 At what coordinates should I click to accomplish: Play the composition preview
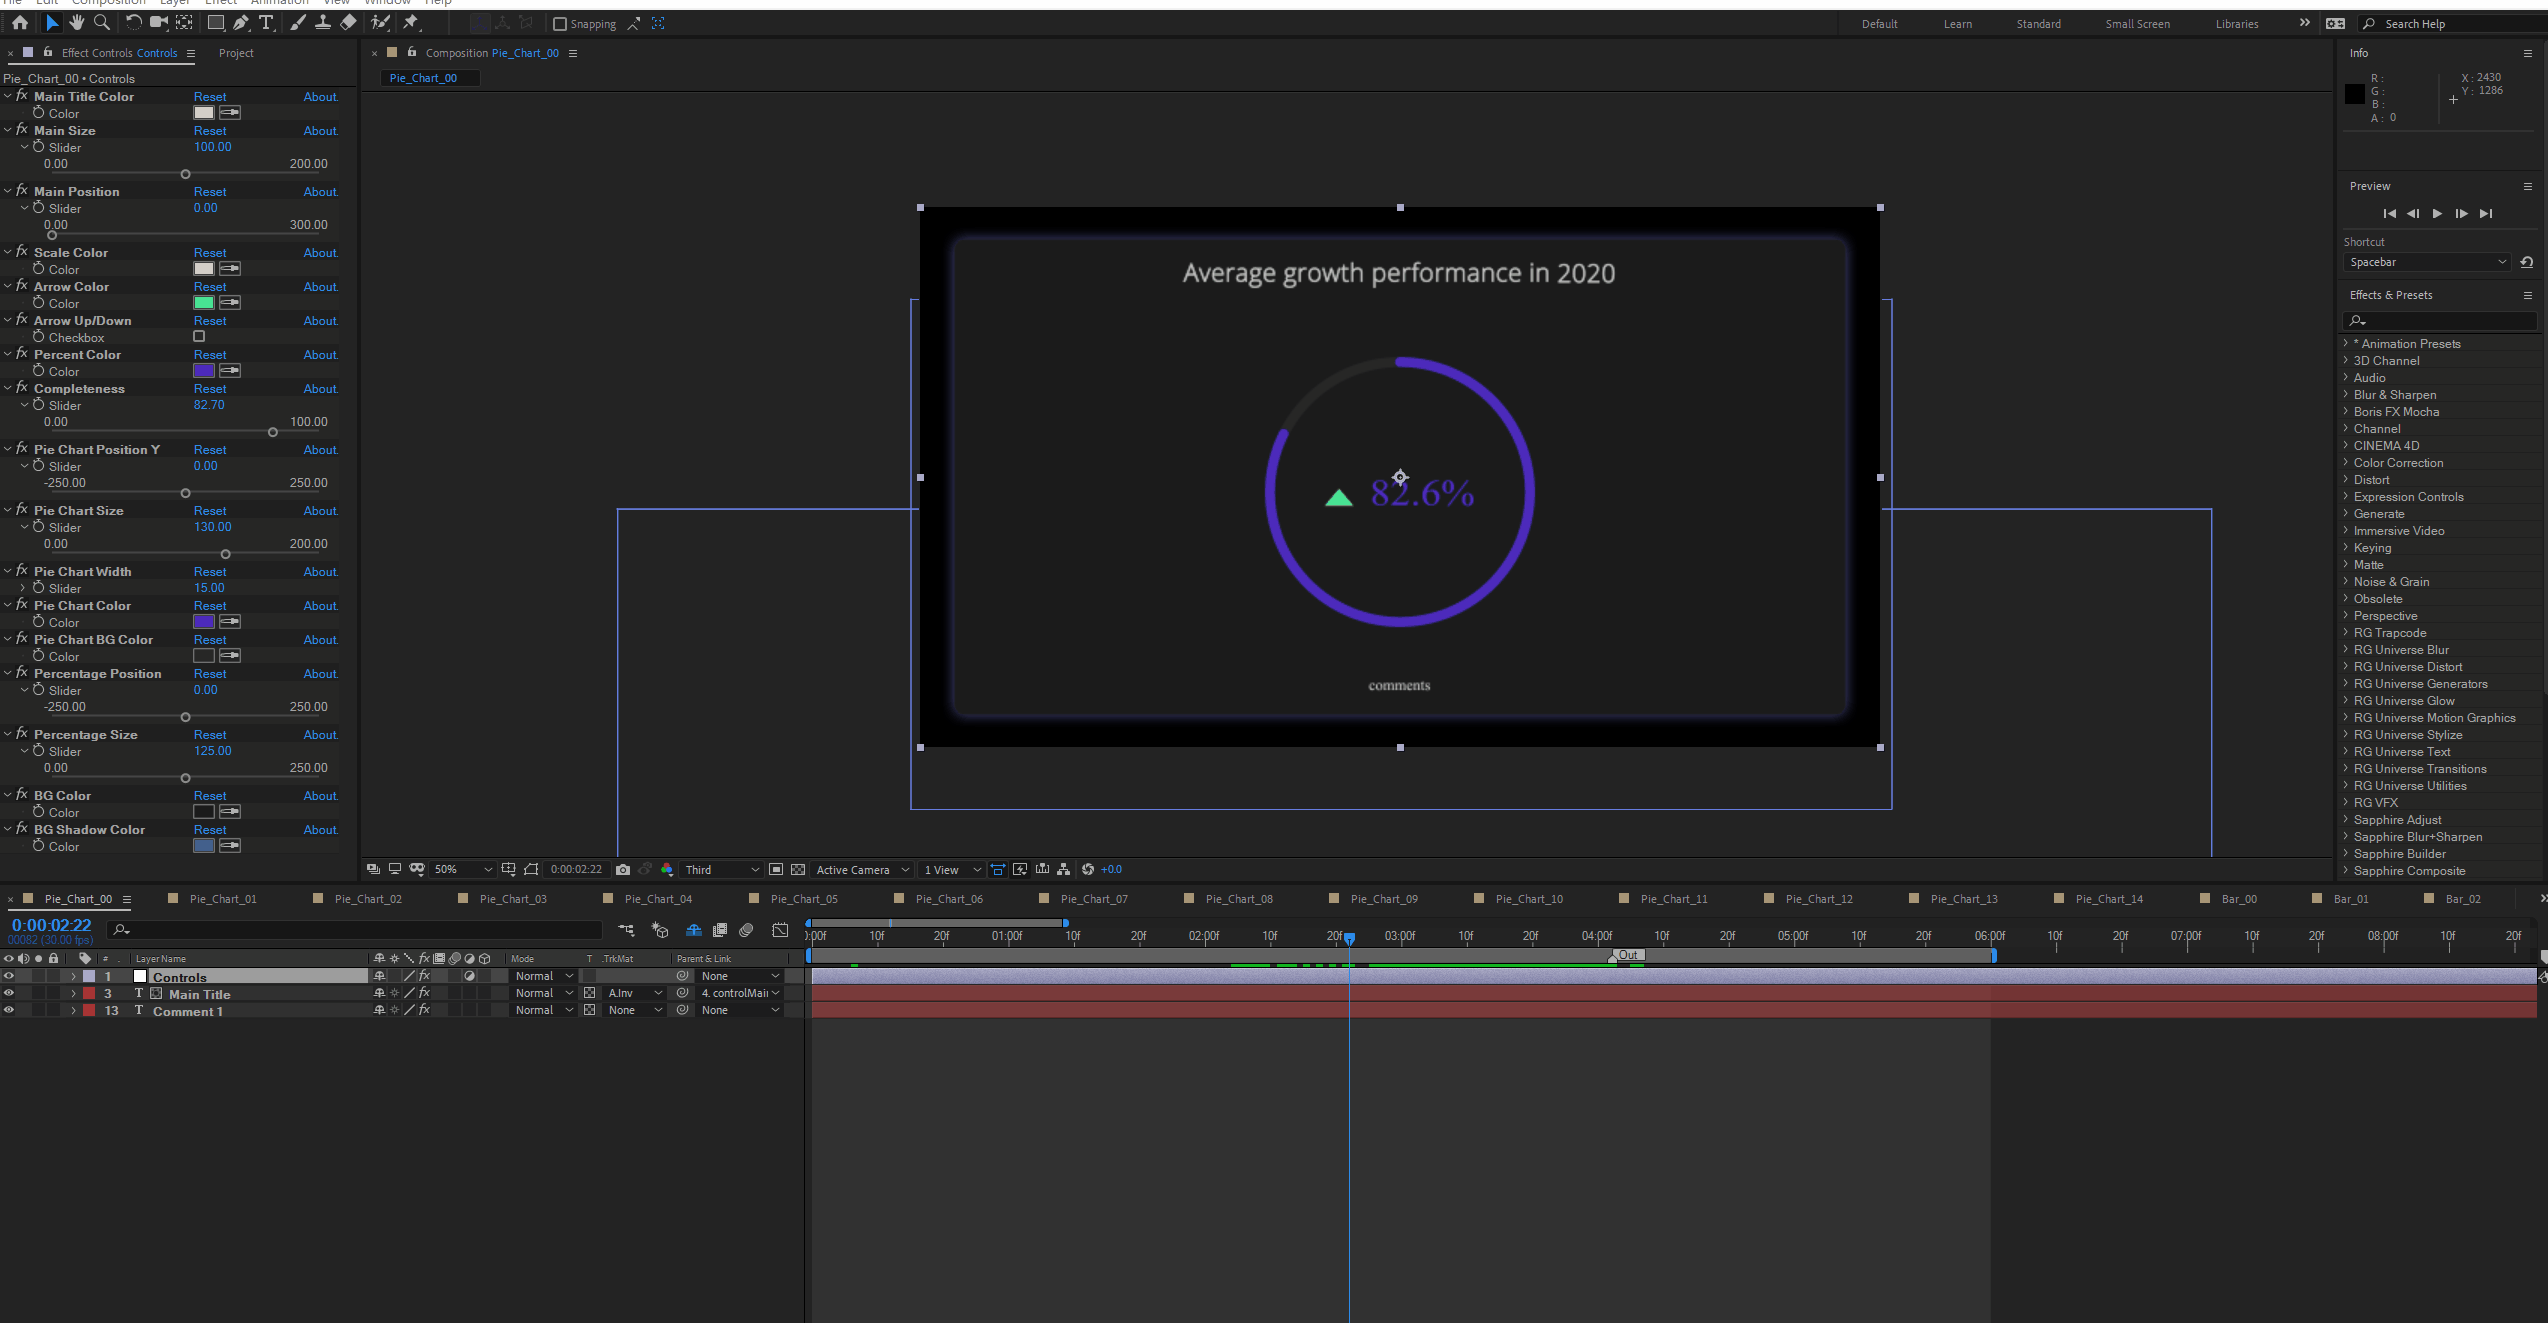[2437, 213]
